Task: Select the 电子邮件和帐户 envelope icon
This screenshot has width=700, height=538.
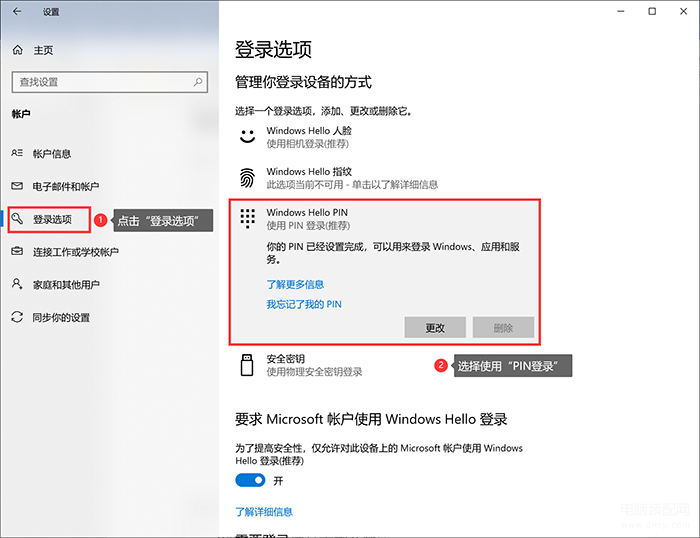Action: (17, 186)
